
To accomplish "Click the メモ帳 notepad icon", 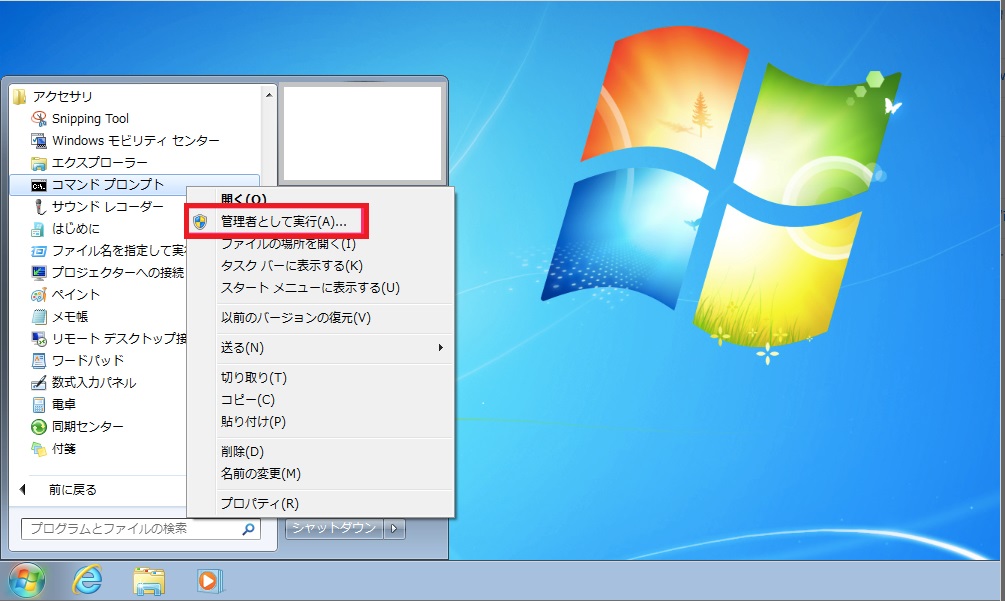I will tap(39, 317).
